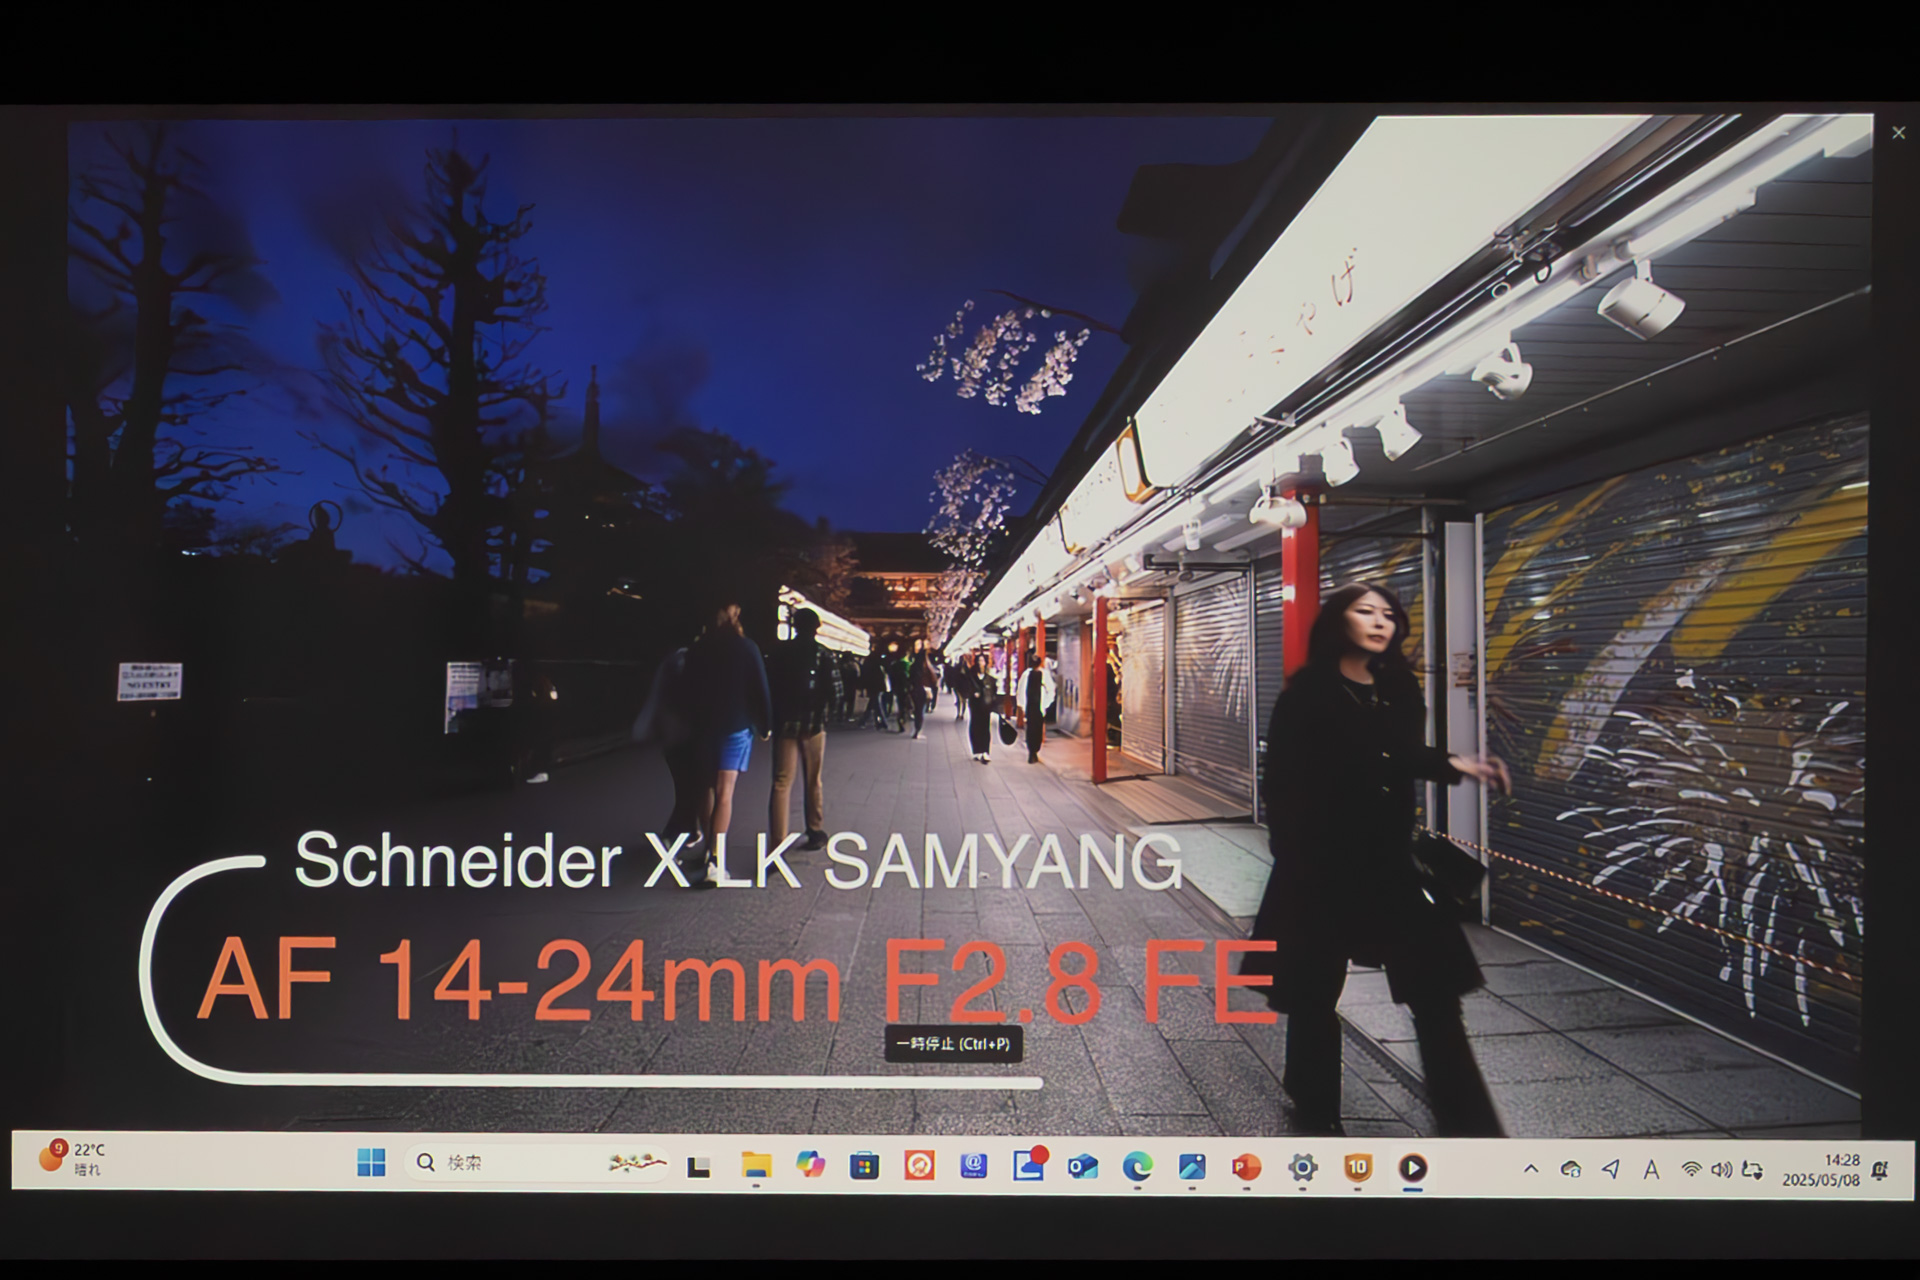1920x1280 pixels.
Task: Click the speaker volume tray icon
Action: [1721, 1169]
